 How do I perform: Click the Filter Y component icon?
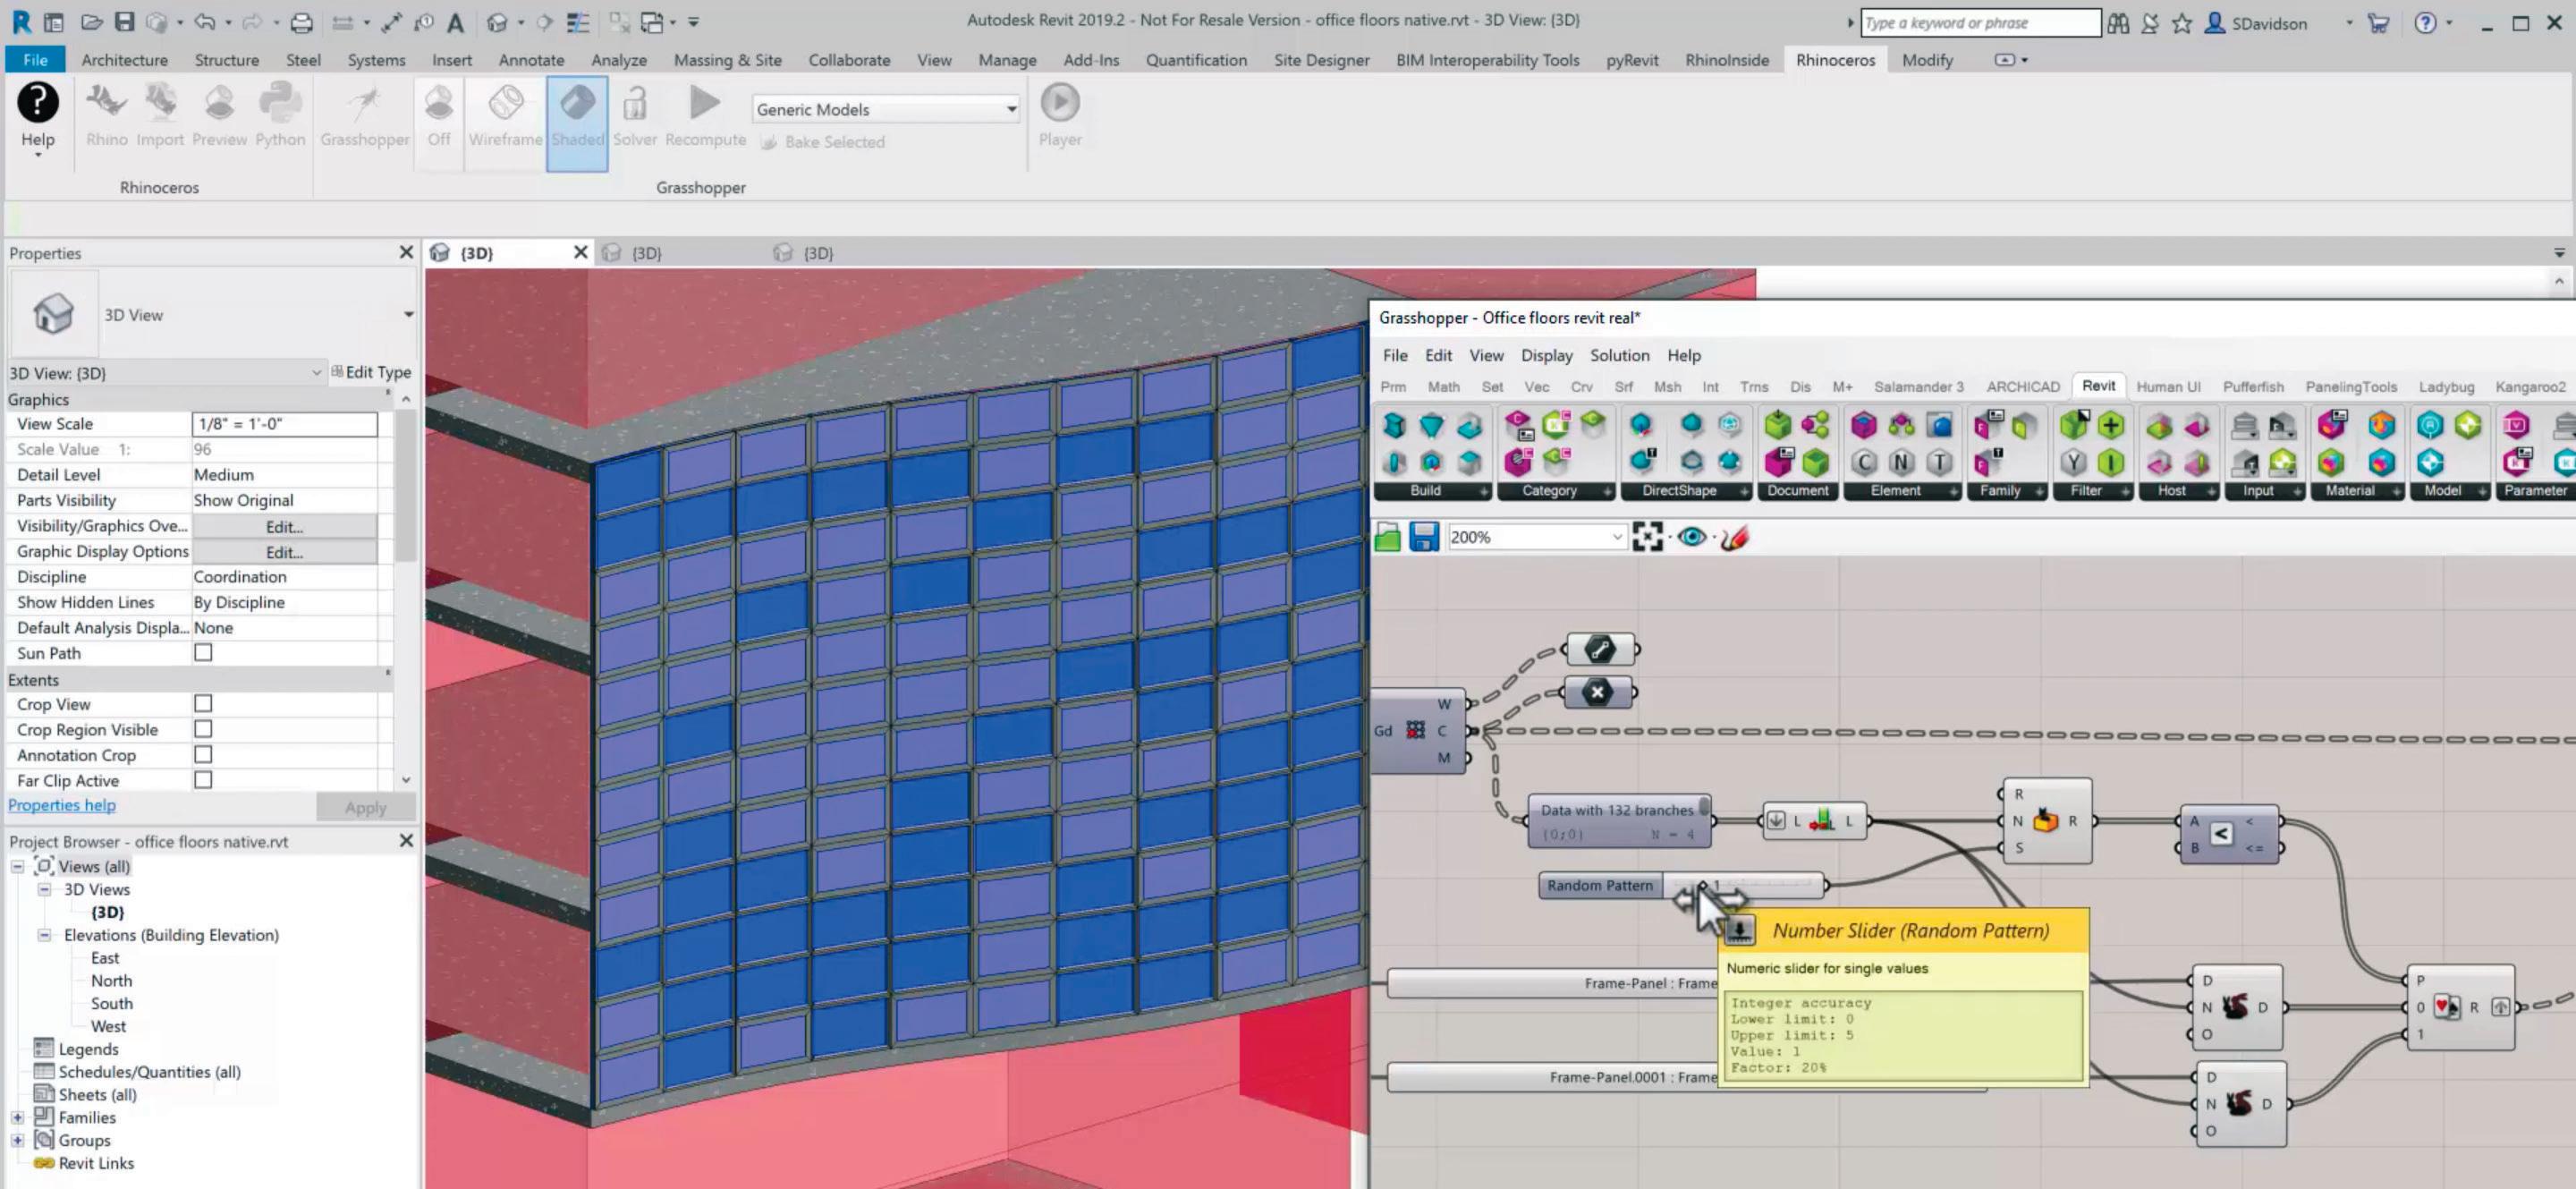pos(2073,462)
